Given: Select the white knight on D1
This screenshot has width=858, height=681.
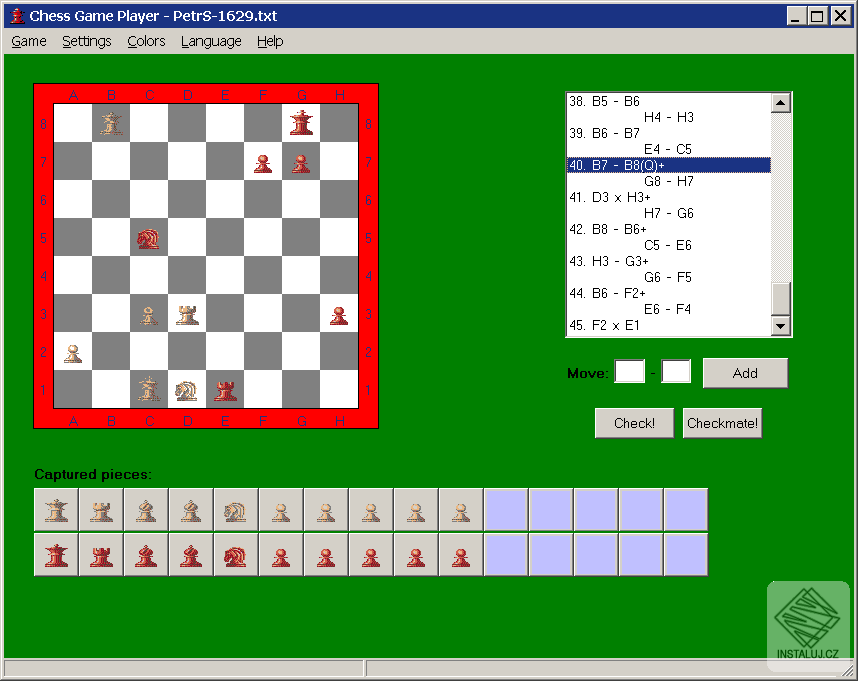Looking at the screenshot, I should (187, 390).
